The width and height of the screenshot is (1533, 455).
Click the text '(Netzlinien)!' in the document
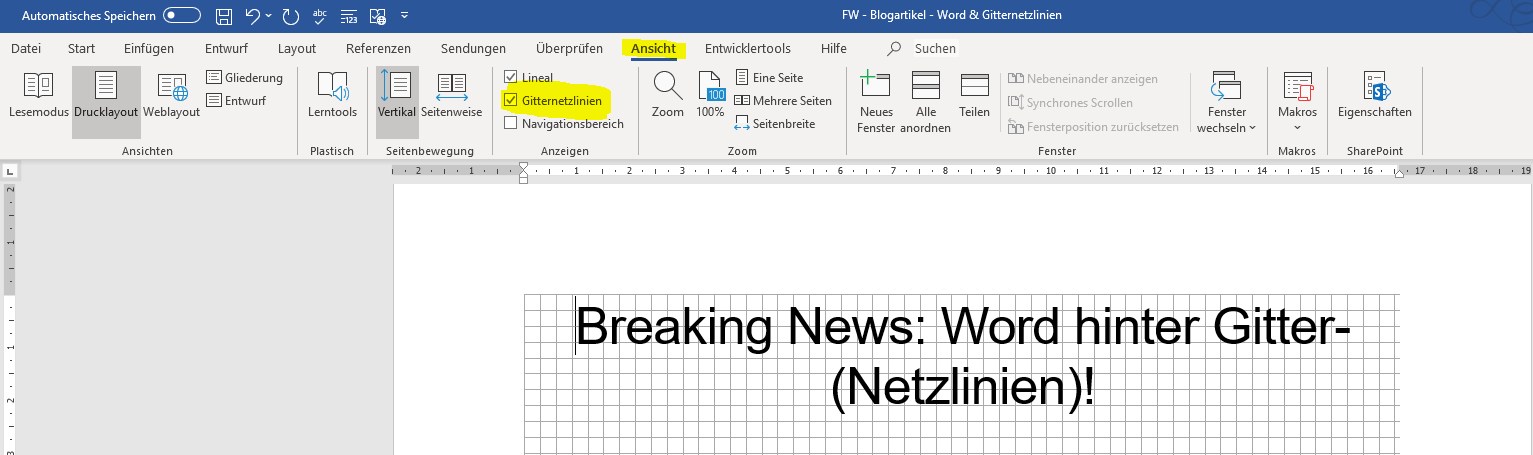[x=962, y=388]
